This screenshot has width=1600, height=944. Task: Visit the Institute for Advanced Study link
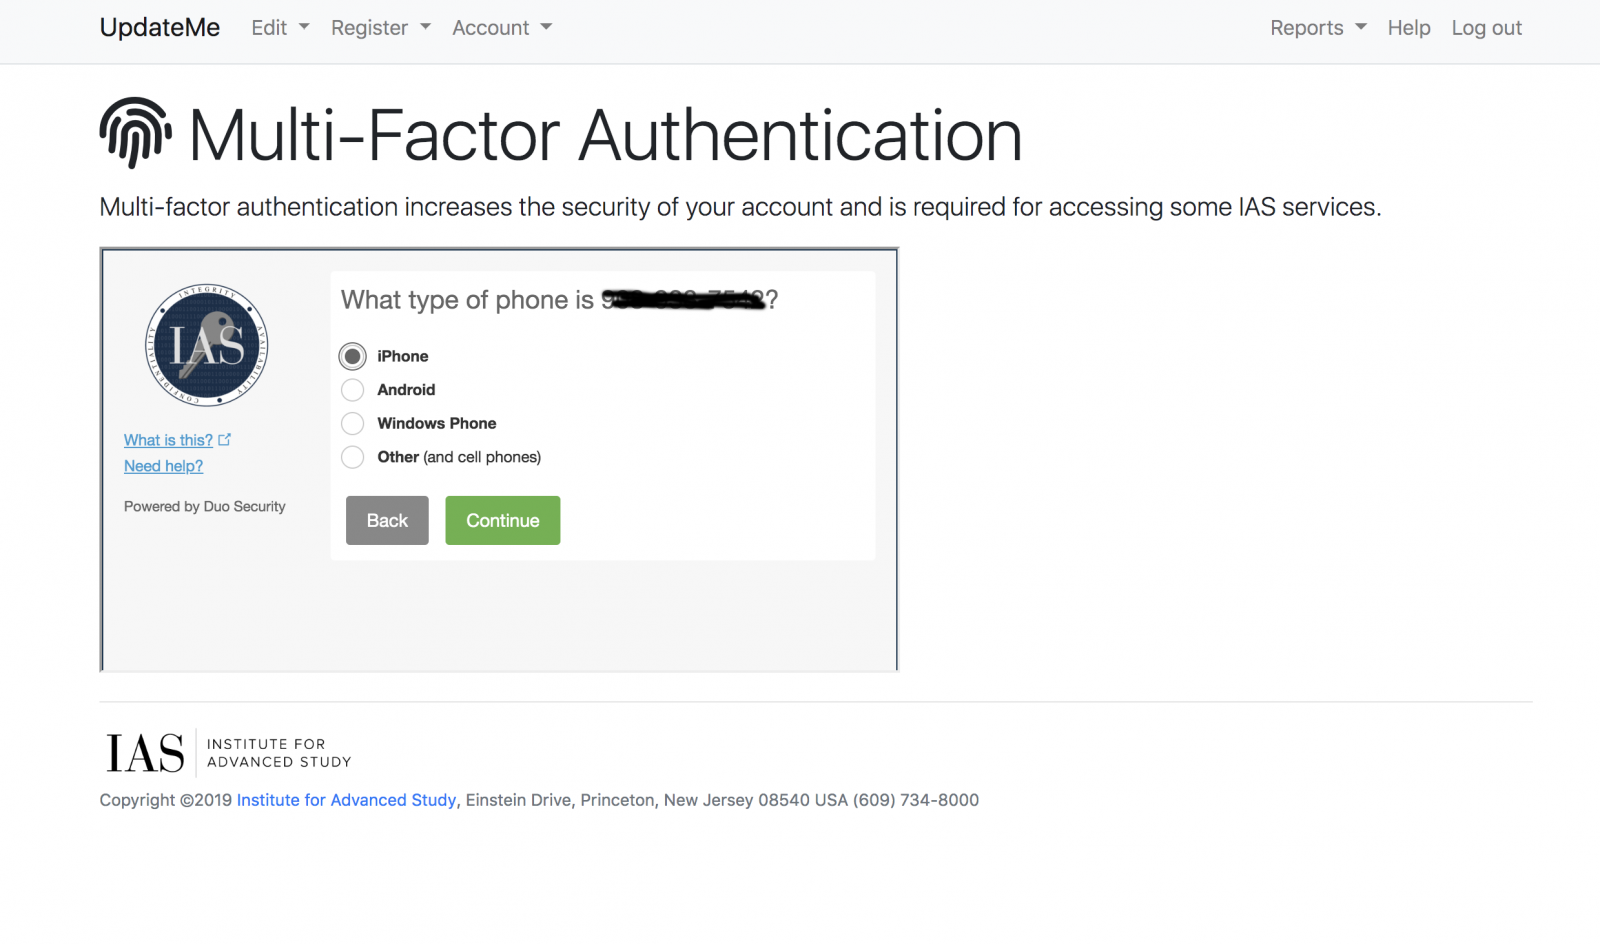346,800
